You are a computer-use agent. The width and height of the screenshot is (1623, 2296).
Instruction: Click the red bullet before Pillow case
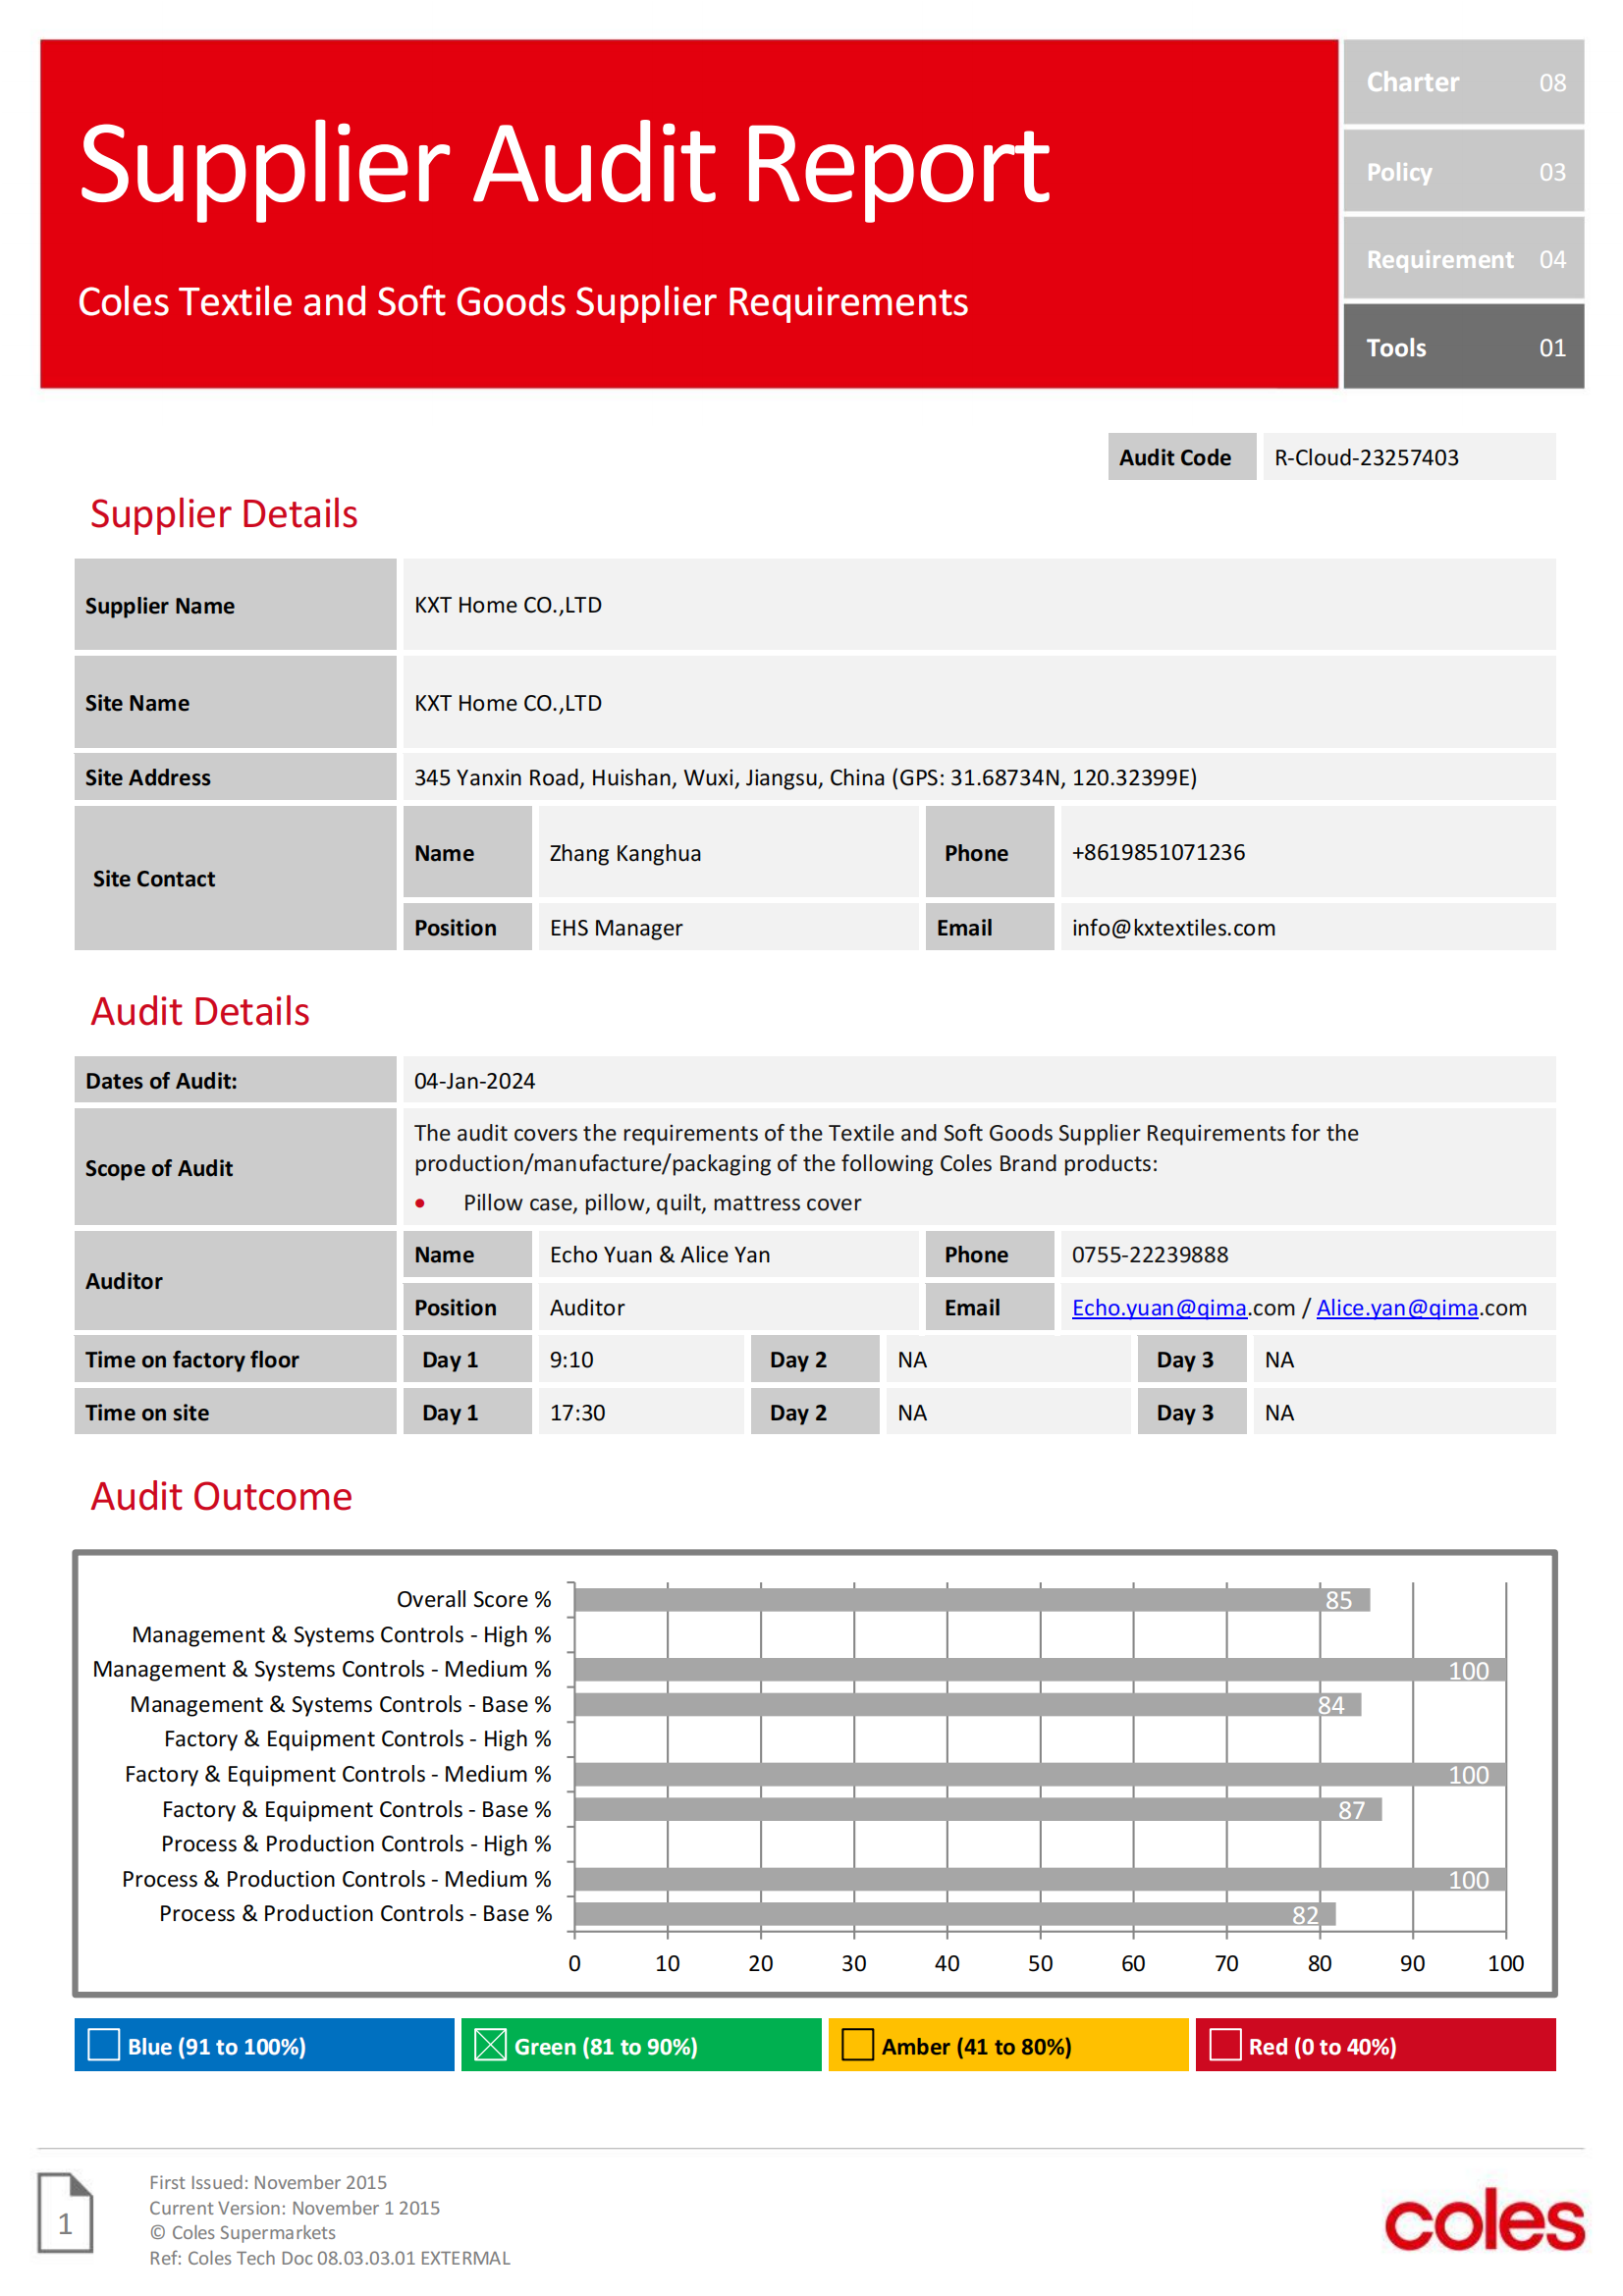tap(420, 1203)
